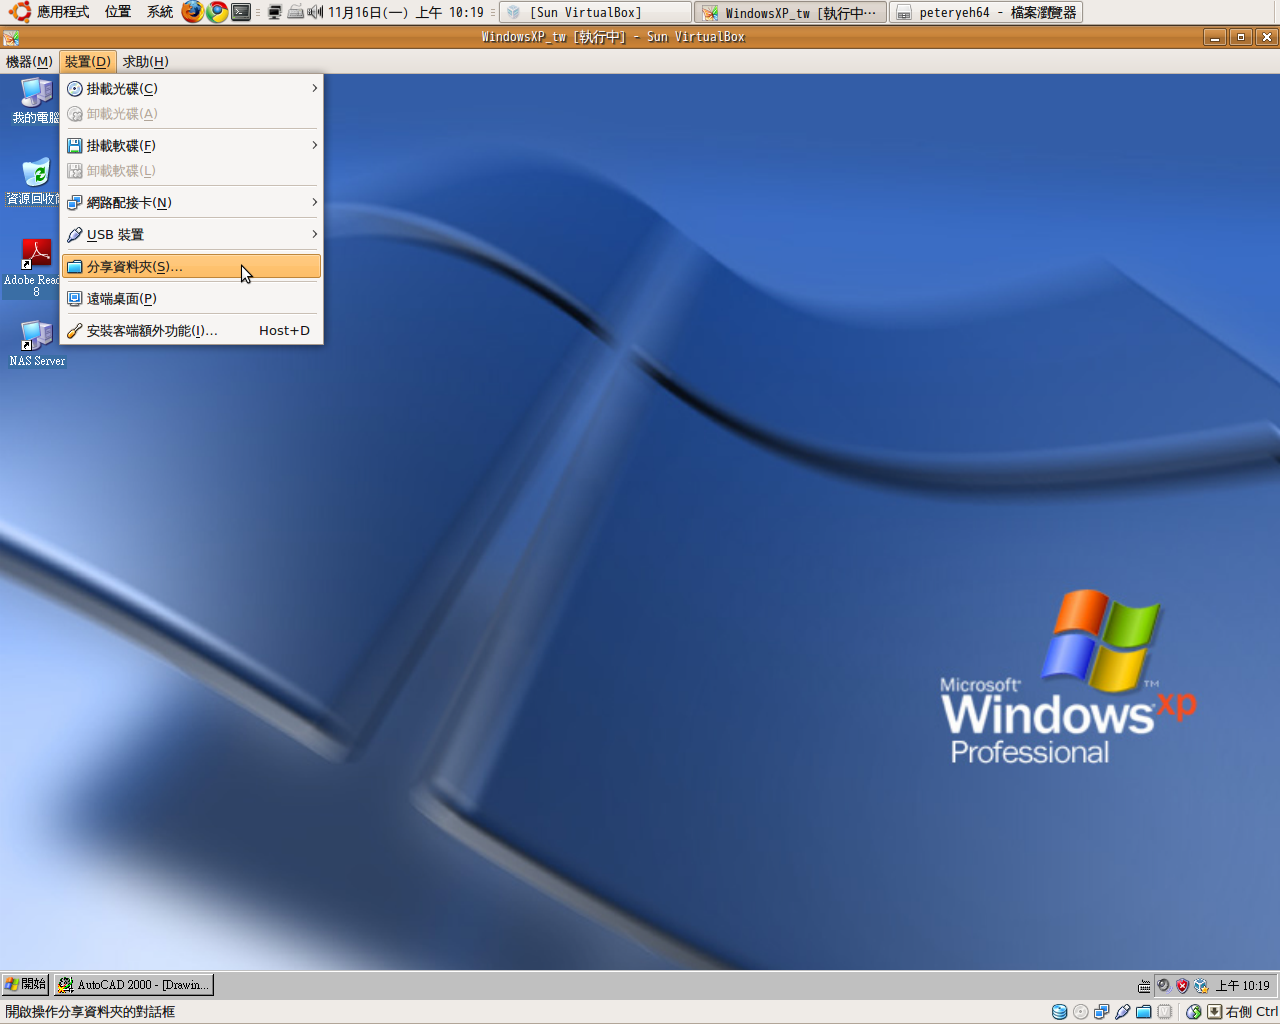The image size is (1280, 1024).
Task: Click the Ubuntu logo icon in panel
Action: coord(19,12)
